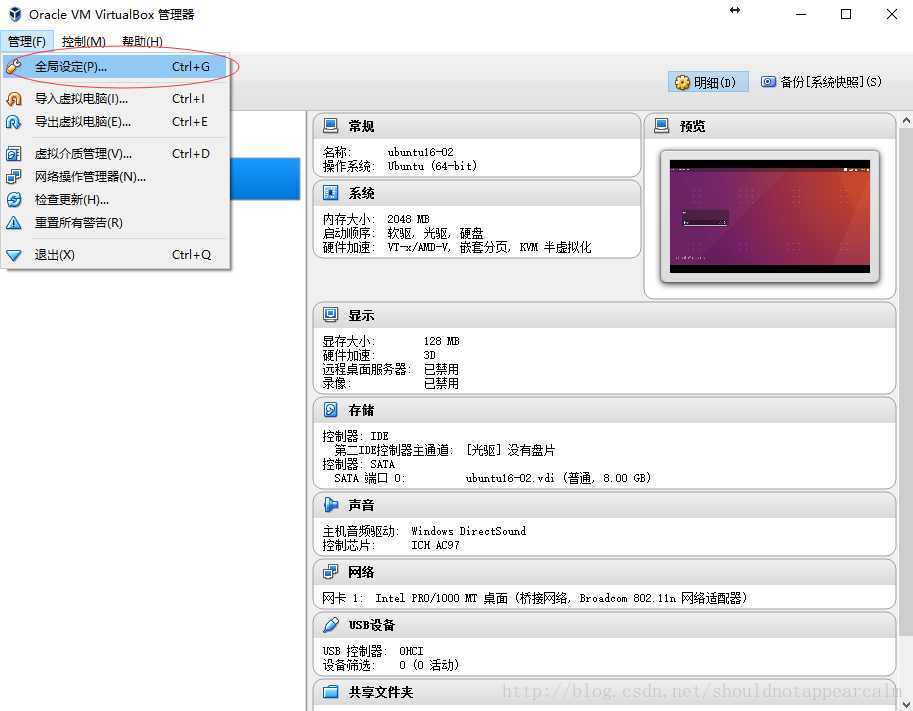Select 重置所有警告(R) menu entry
This screenshot has height=711, width=913.
[x=115, y=222]
